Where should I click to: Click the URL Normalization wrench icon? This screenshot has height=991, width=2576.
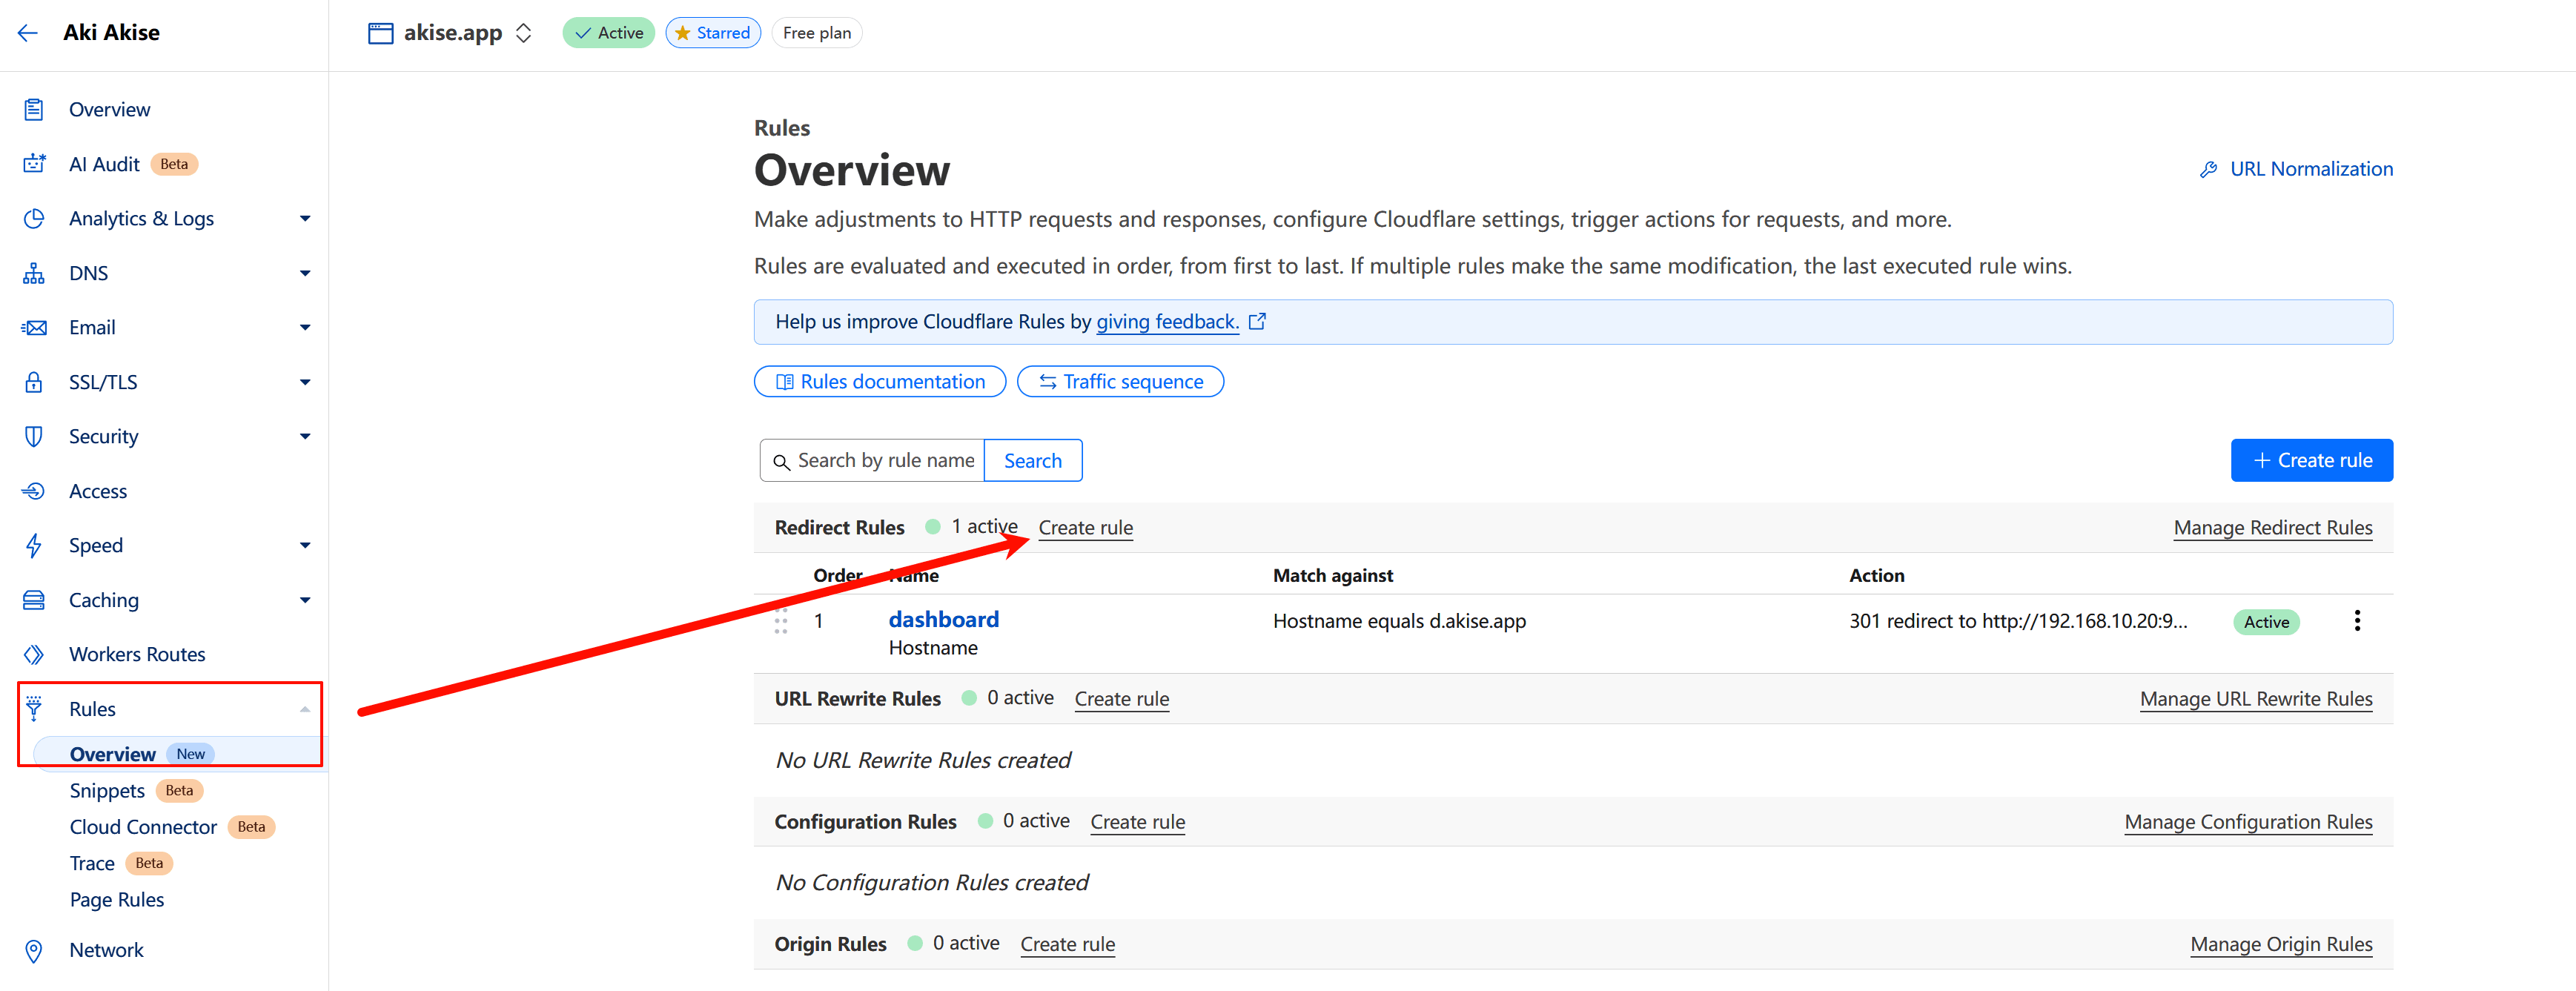[x=2208, y=169]
